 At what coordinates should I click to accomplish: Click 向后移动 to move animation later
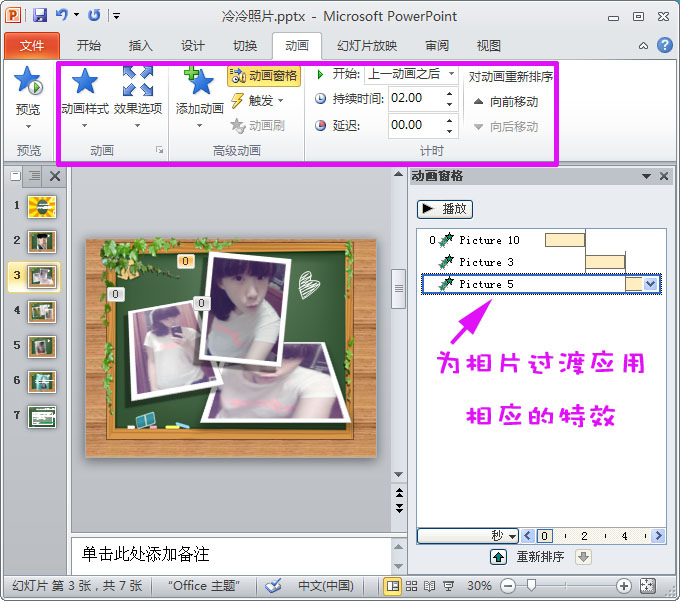506,127
